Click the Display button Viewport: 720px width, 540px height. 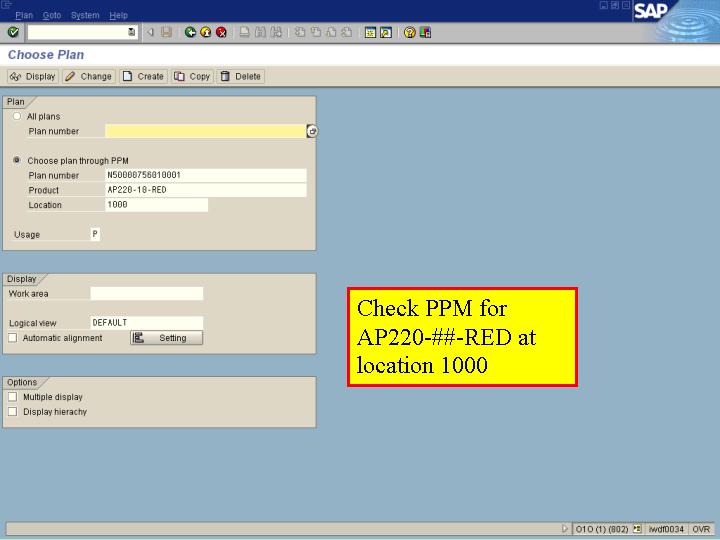click(33, 76)
